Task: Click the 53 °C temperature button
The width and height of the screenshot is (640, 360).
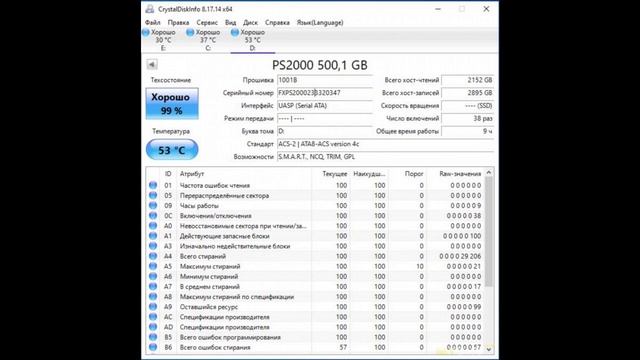Action: [172, 150]
